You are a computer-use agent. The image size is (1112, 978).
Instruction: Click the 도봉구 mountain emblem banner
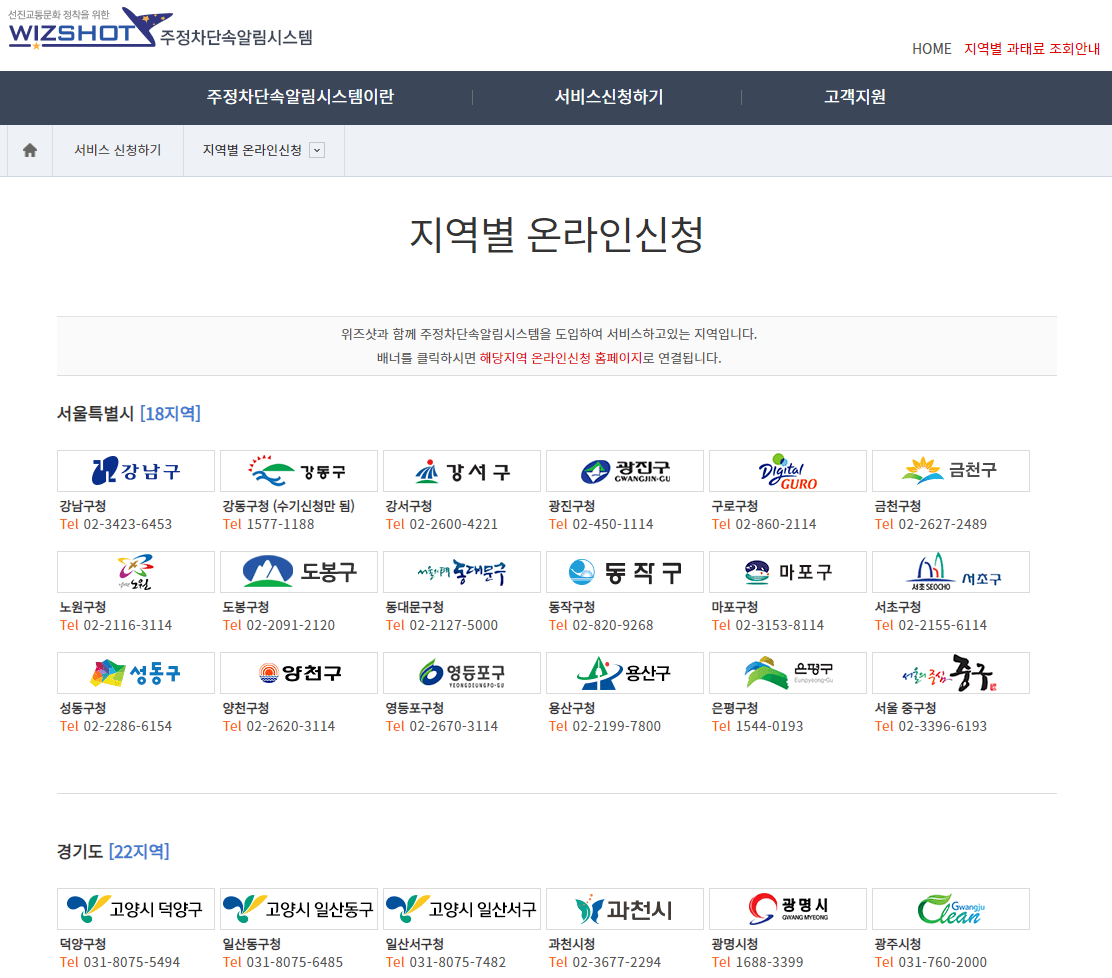[x=298, y=571]
